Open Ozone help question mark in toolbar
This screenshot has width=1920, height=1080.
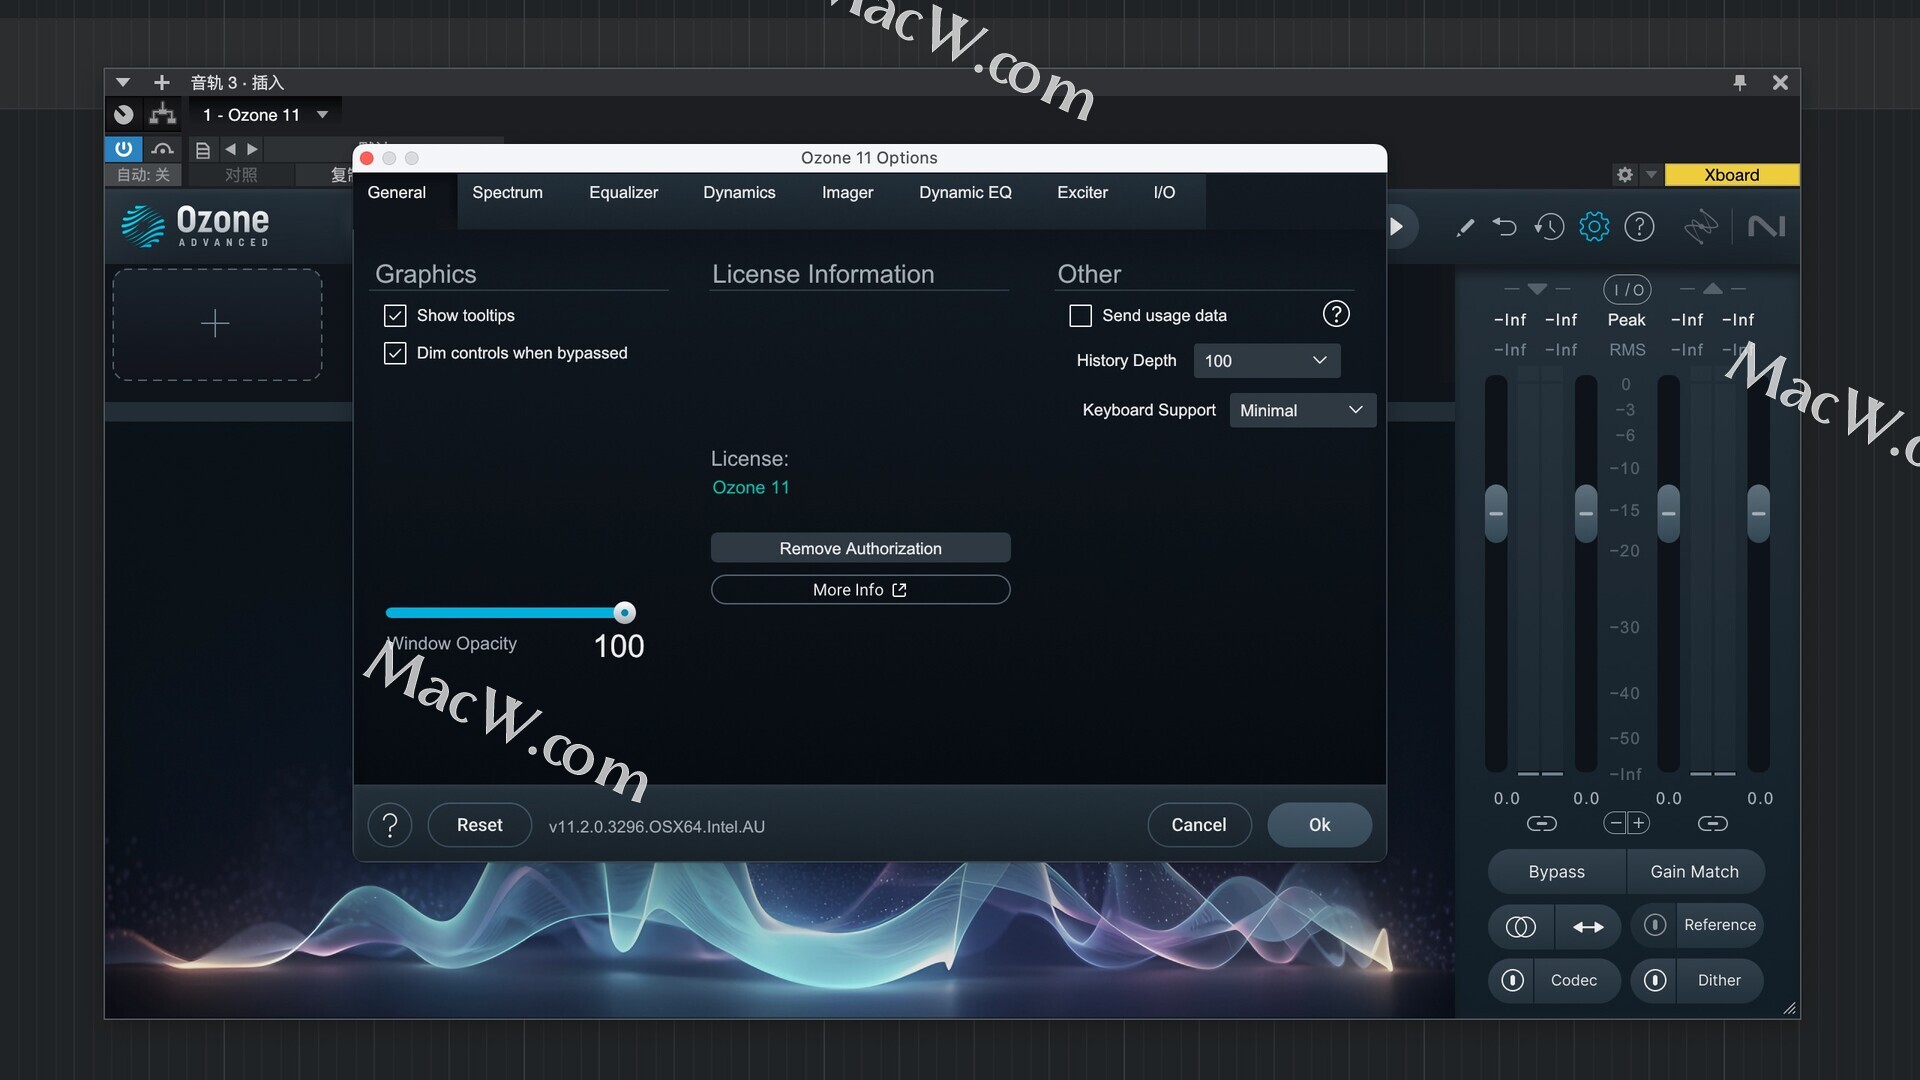coord(1639,227)
